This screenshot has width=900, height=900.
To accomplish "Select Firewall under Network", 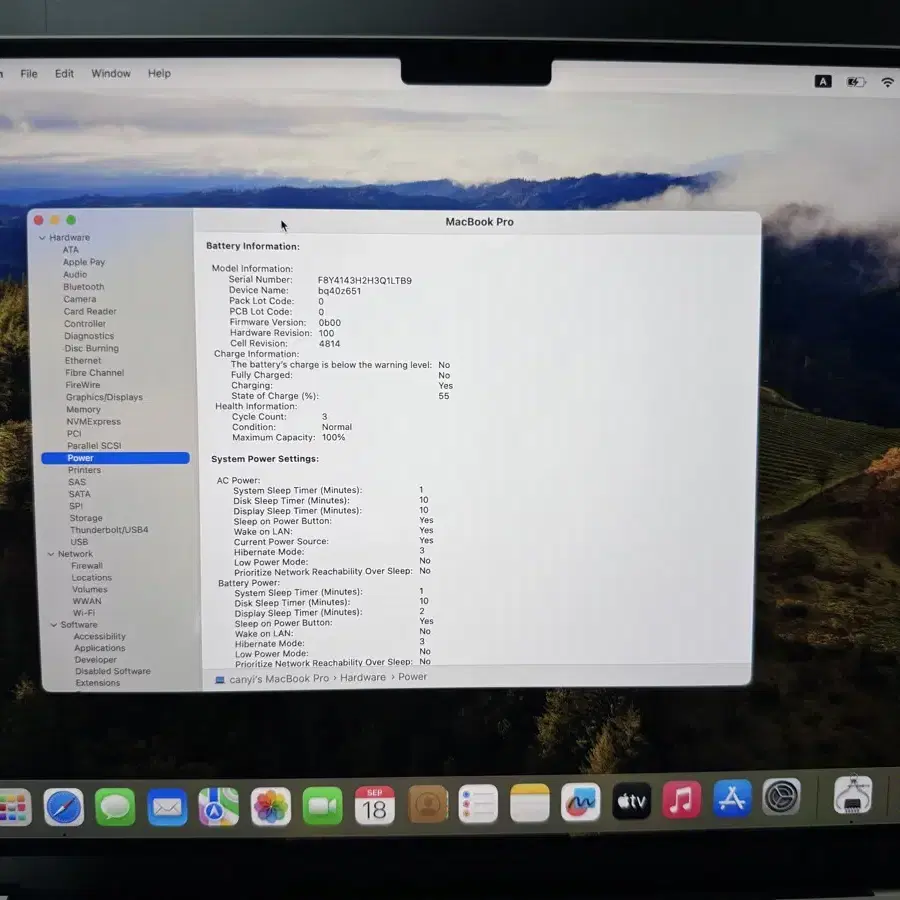I will tap(87, 566).
